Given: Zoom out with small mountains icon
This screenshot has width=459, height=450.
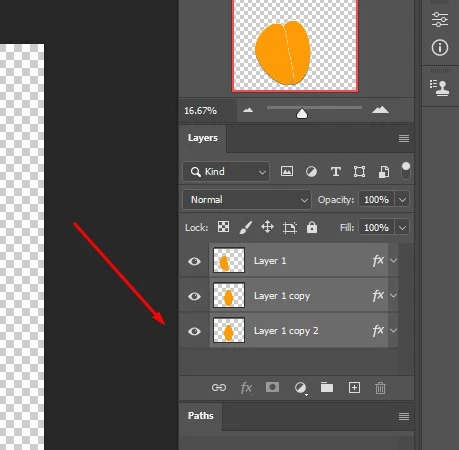Looking at the screenshot, I should 248,110.
